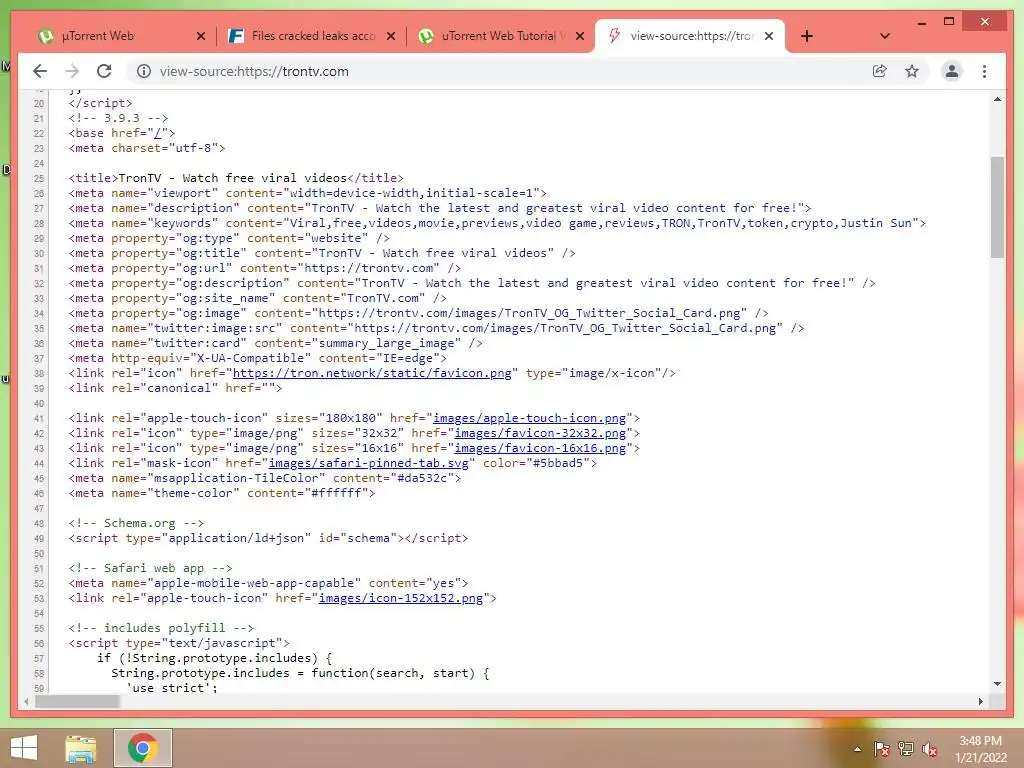Expand the tab search chevron
1024x768 pixels.
tap(885, 36)
